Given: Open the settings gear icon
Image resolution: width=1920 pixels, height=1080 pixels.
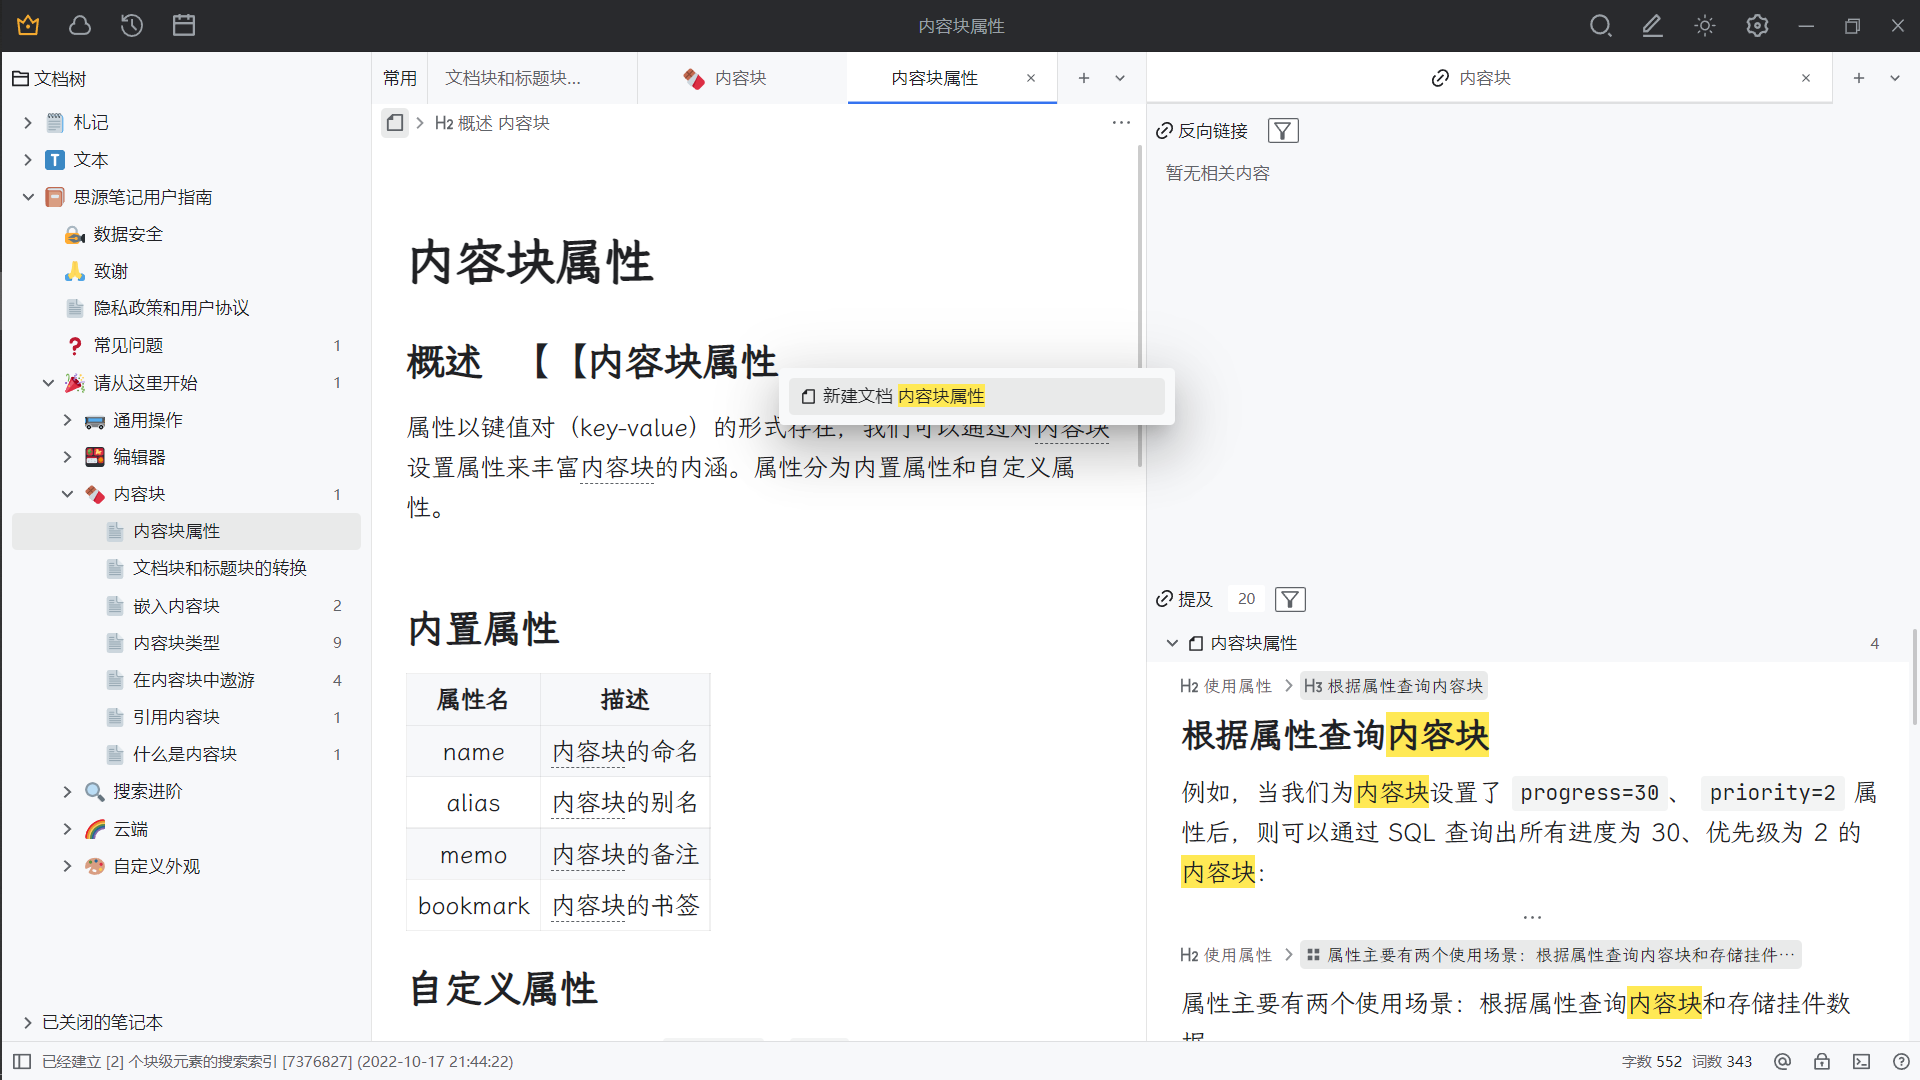Looking at the screenshot, I should (x=1757, y=26).
